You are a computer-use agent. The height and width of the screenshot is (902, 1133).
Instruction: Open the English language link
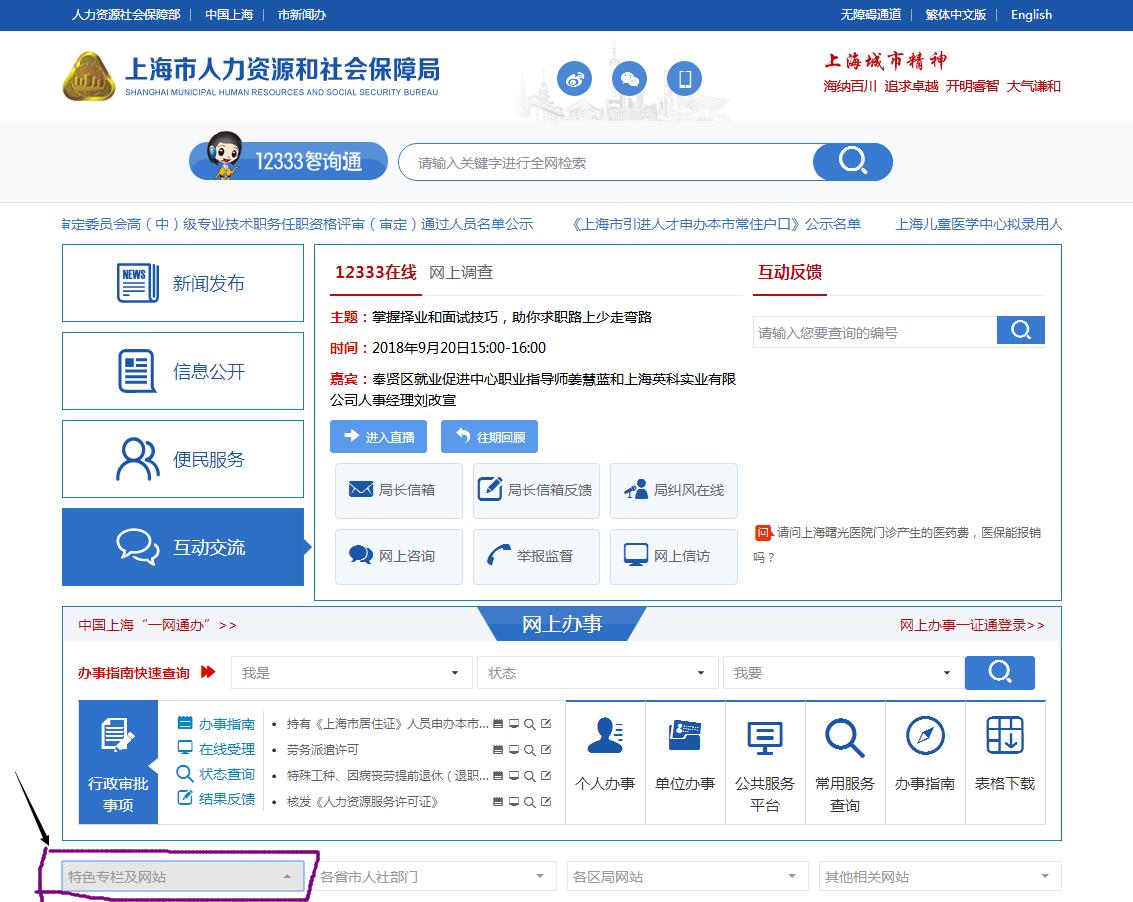tap(1031, 14)
